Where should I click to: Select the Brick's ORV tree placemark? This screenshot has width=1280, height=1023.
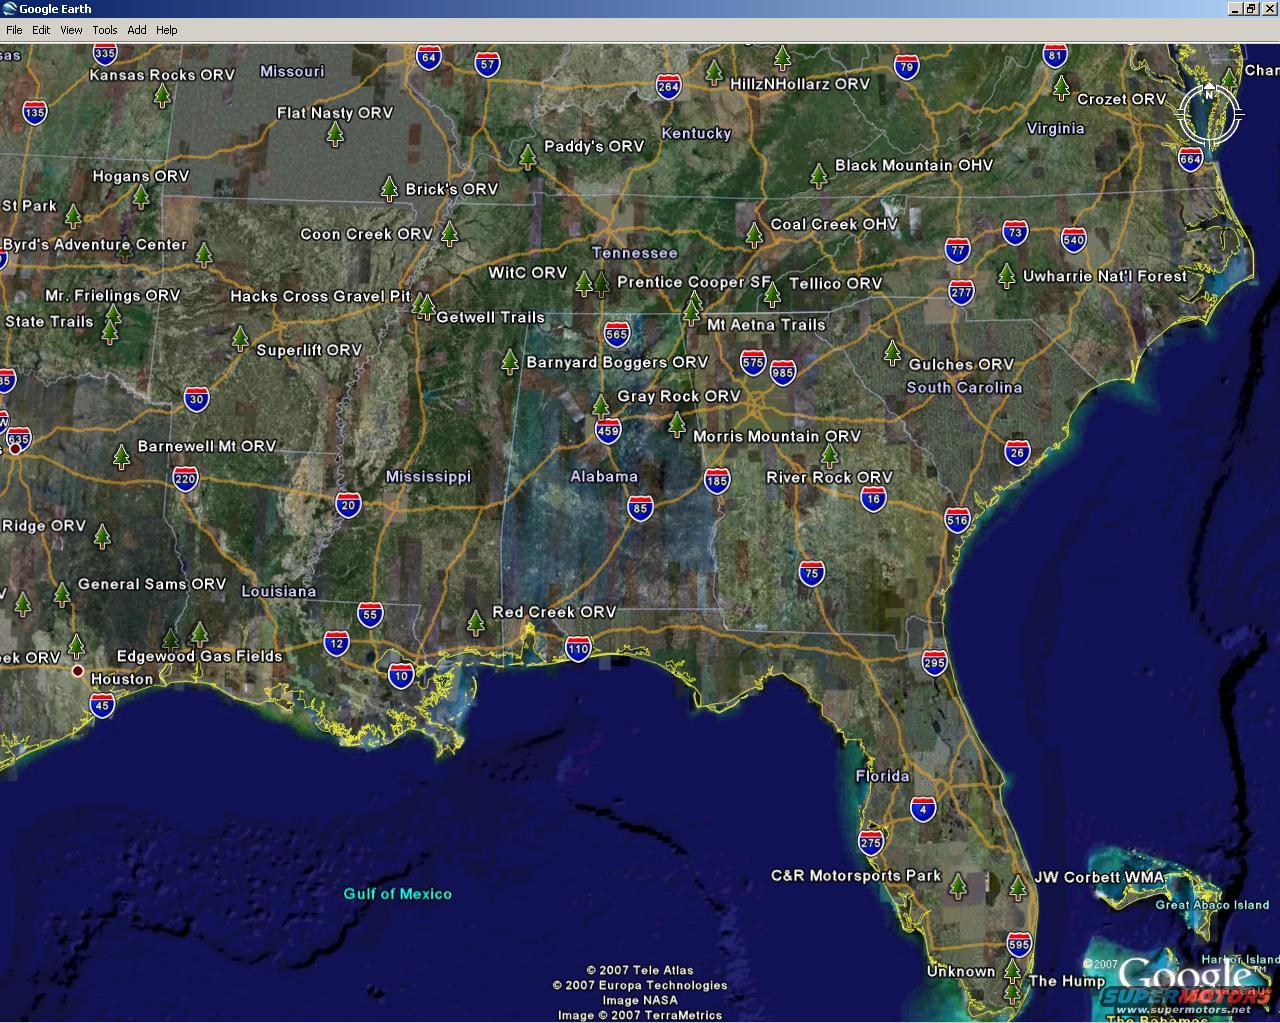(x=390, y=188)
